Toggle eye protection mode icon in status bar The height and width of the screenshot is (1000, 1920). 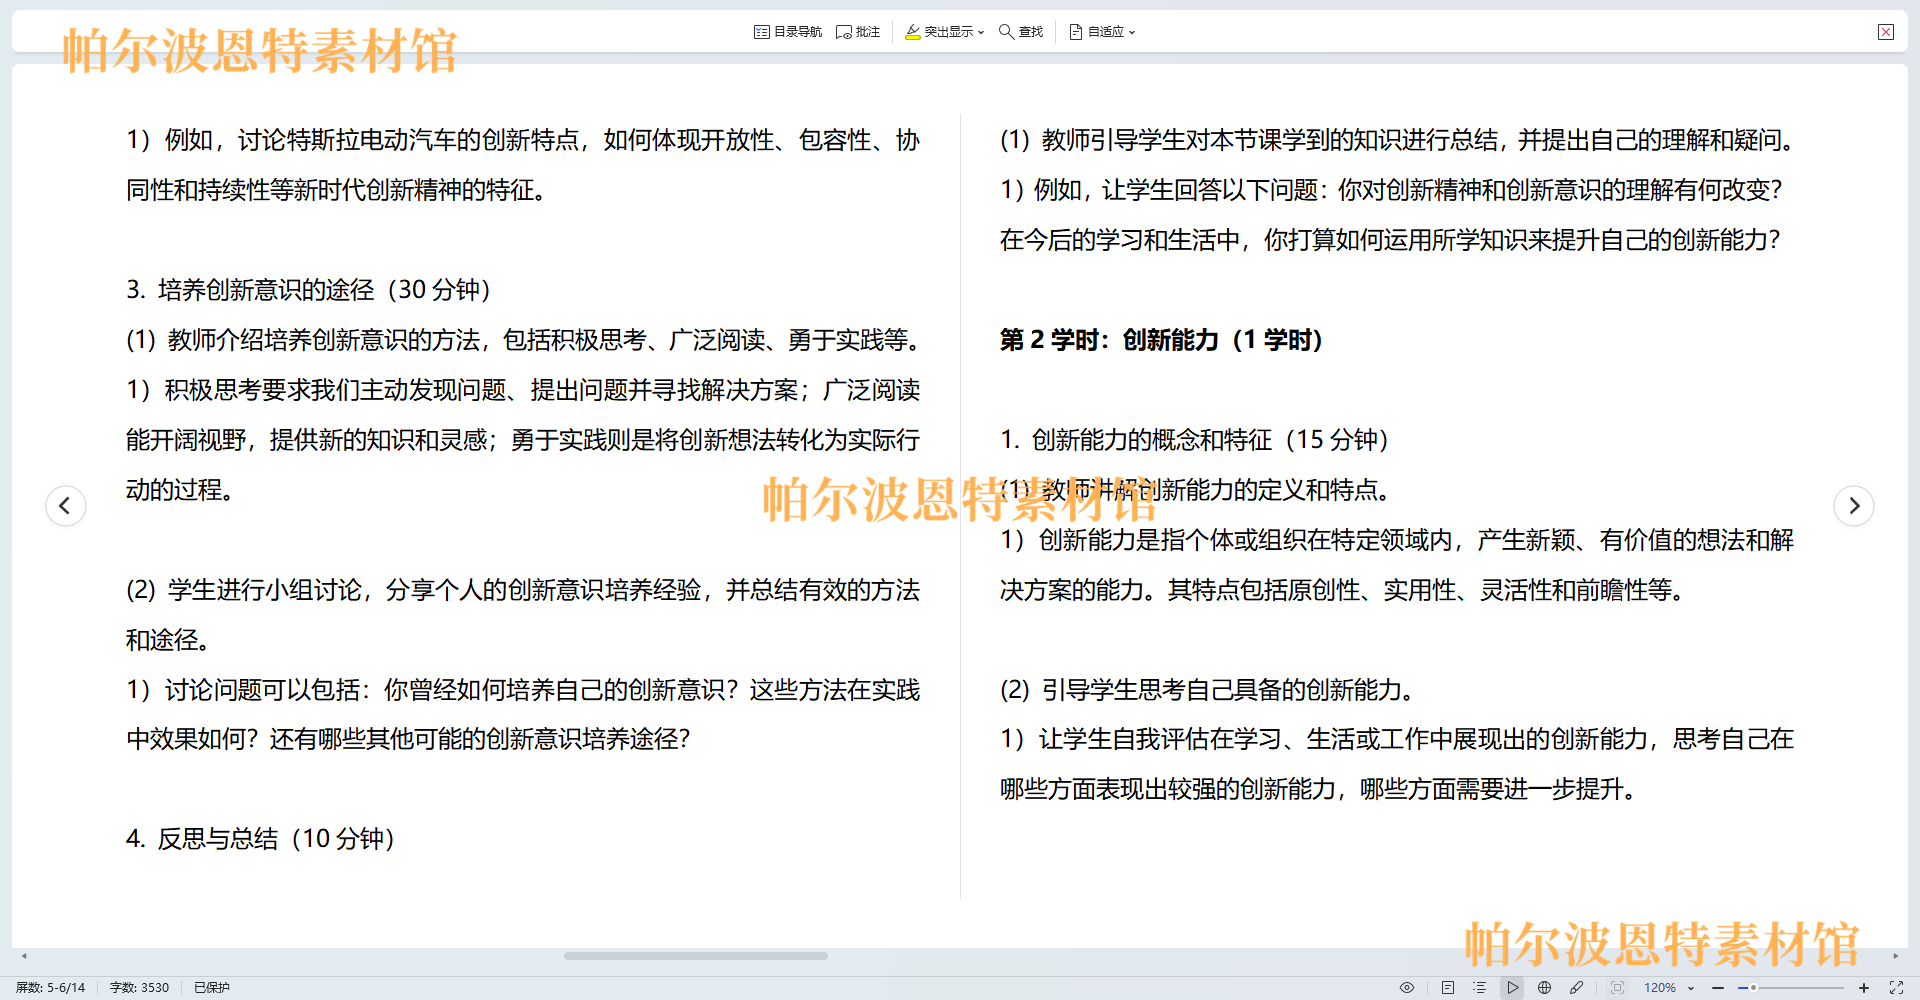pos(1407,987)
